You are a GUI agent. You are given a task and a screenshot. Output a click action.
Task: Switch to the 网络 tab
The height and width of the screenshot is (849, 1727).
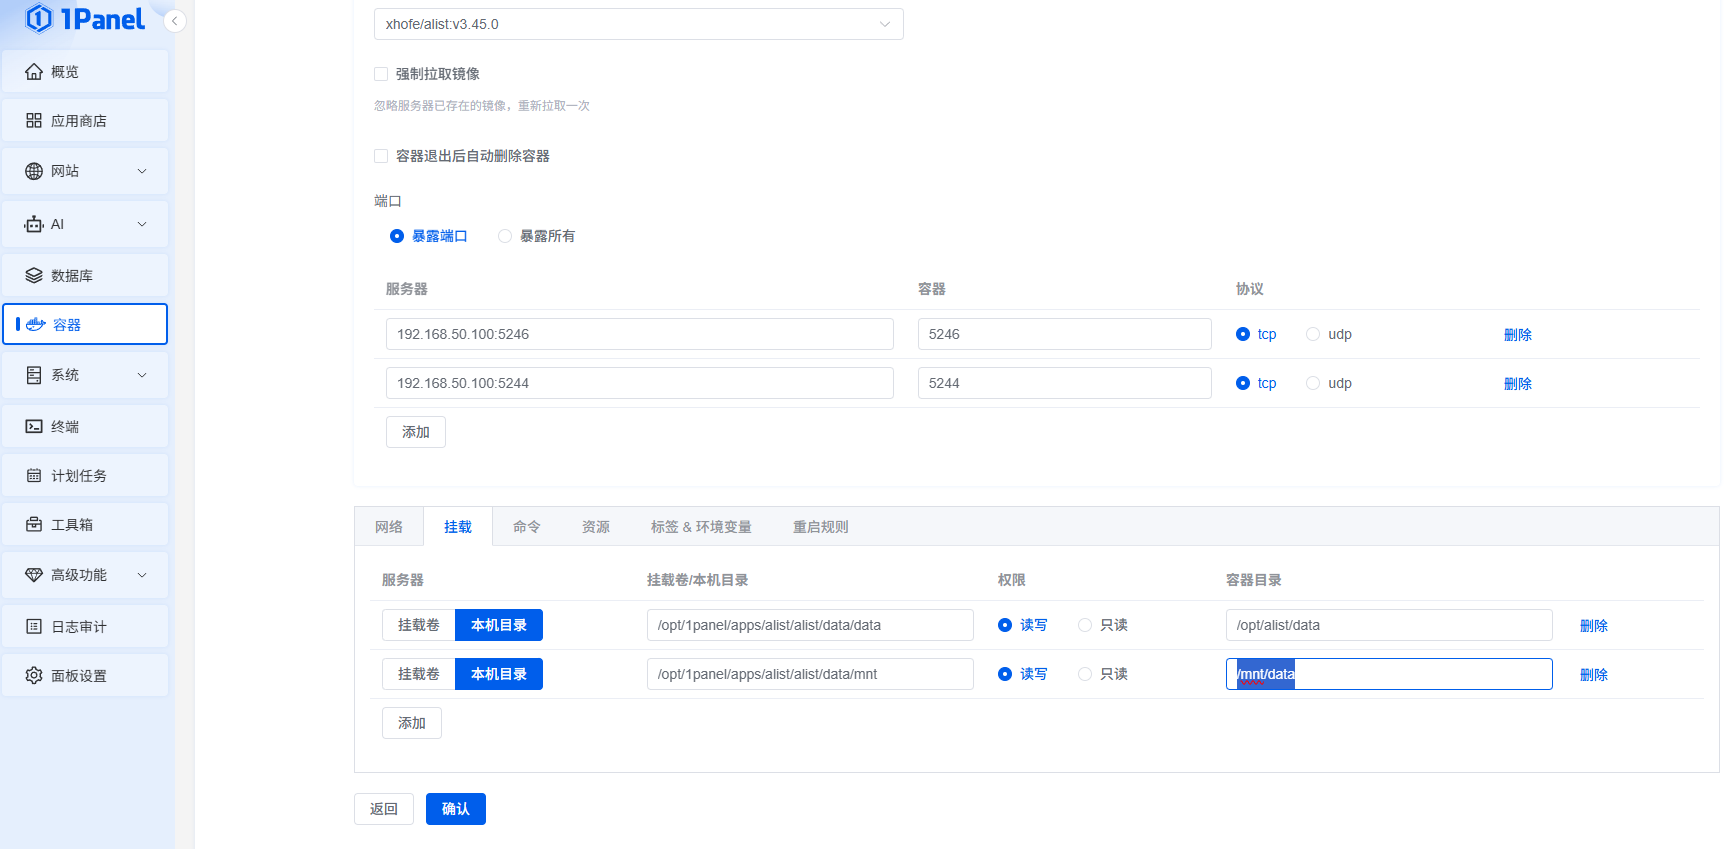click(x=389, y=527)
